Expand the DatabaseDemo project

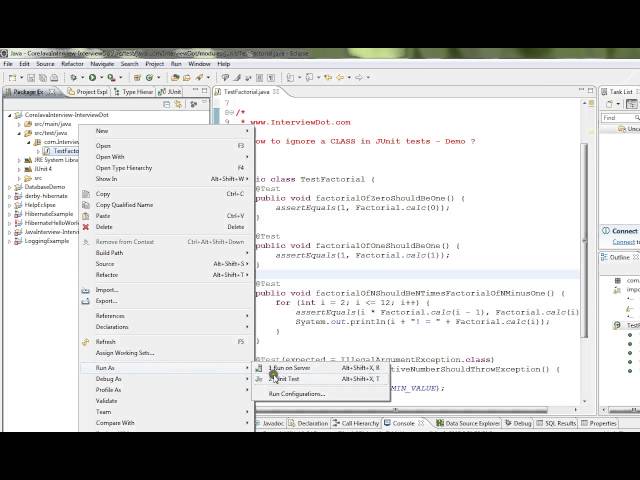(x=10, y=187)
